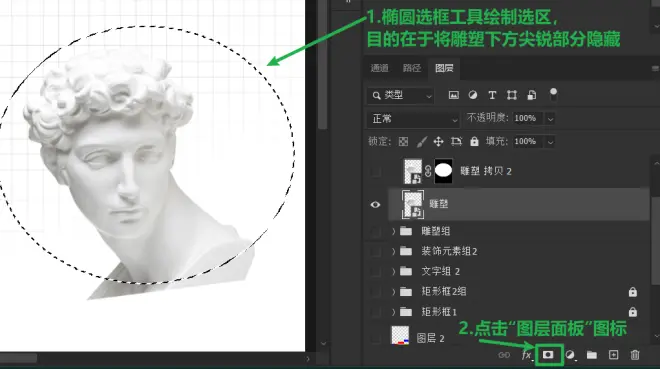Toggle the layer filter on/off switch
660x369 pixels.
[x=553, y=95]
